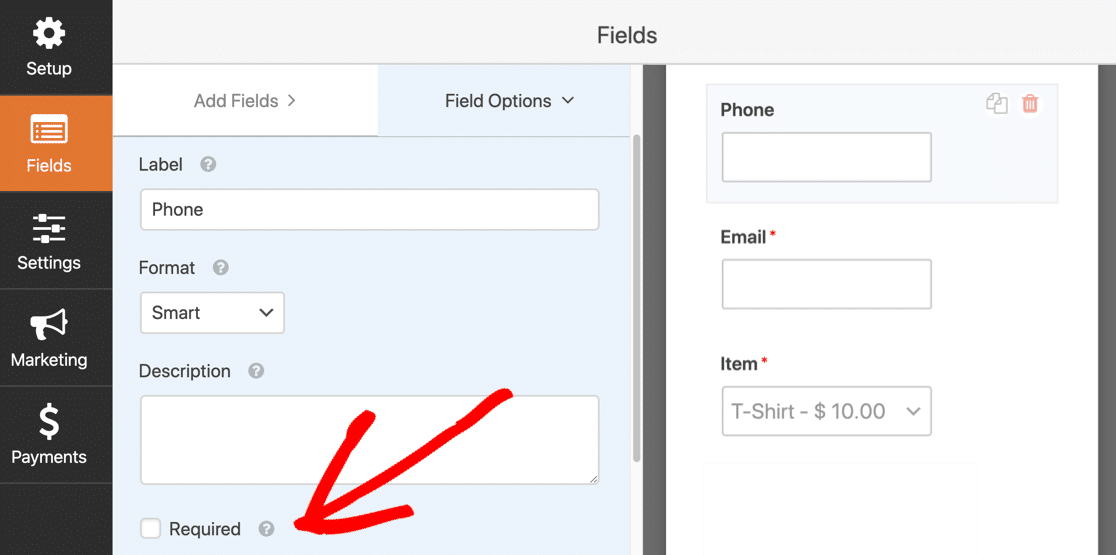Open Settings sliders icon in sidebar
Screen dimensions: 1116x555
point(49,229)
